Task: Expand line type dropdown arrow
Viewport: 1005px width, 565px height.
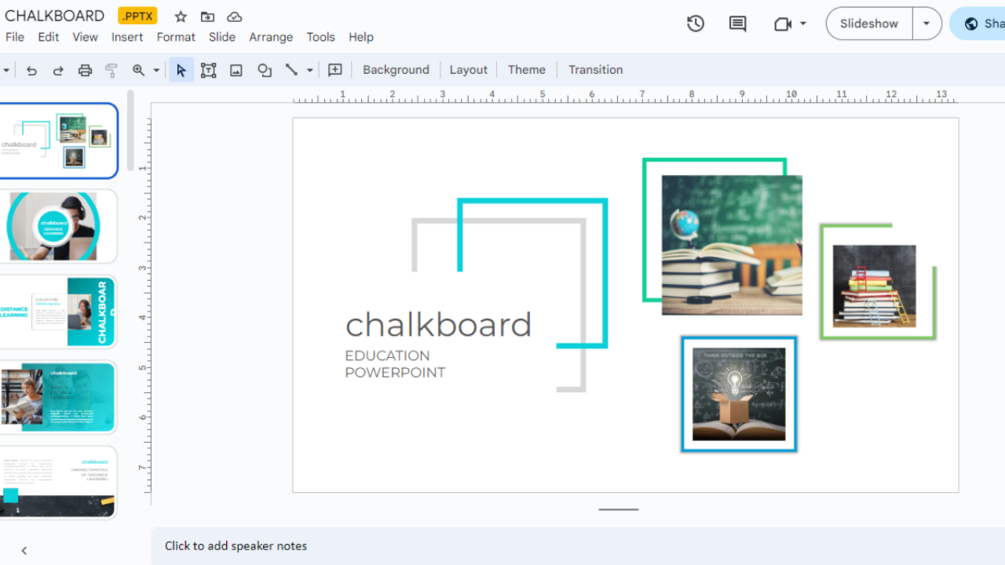Action: pos(310,70)
